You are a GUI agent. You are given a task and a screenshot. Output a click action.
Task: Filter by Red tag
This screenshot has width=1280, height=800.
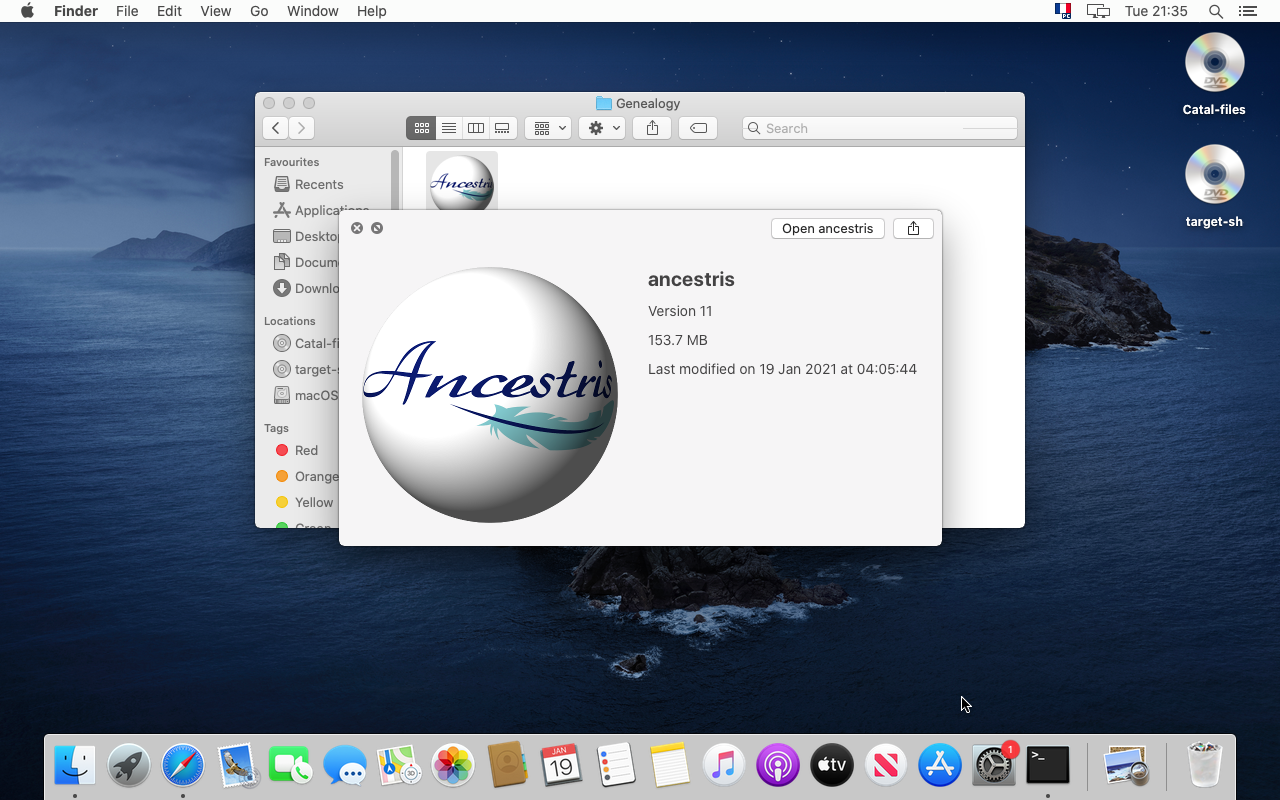click(297, 450)
